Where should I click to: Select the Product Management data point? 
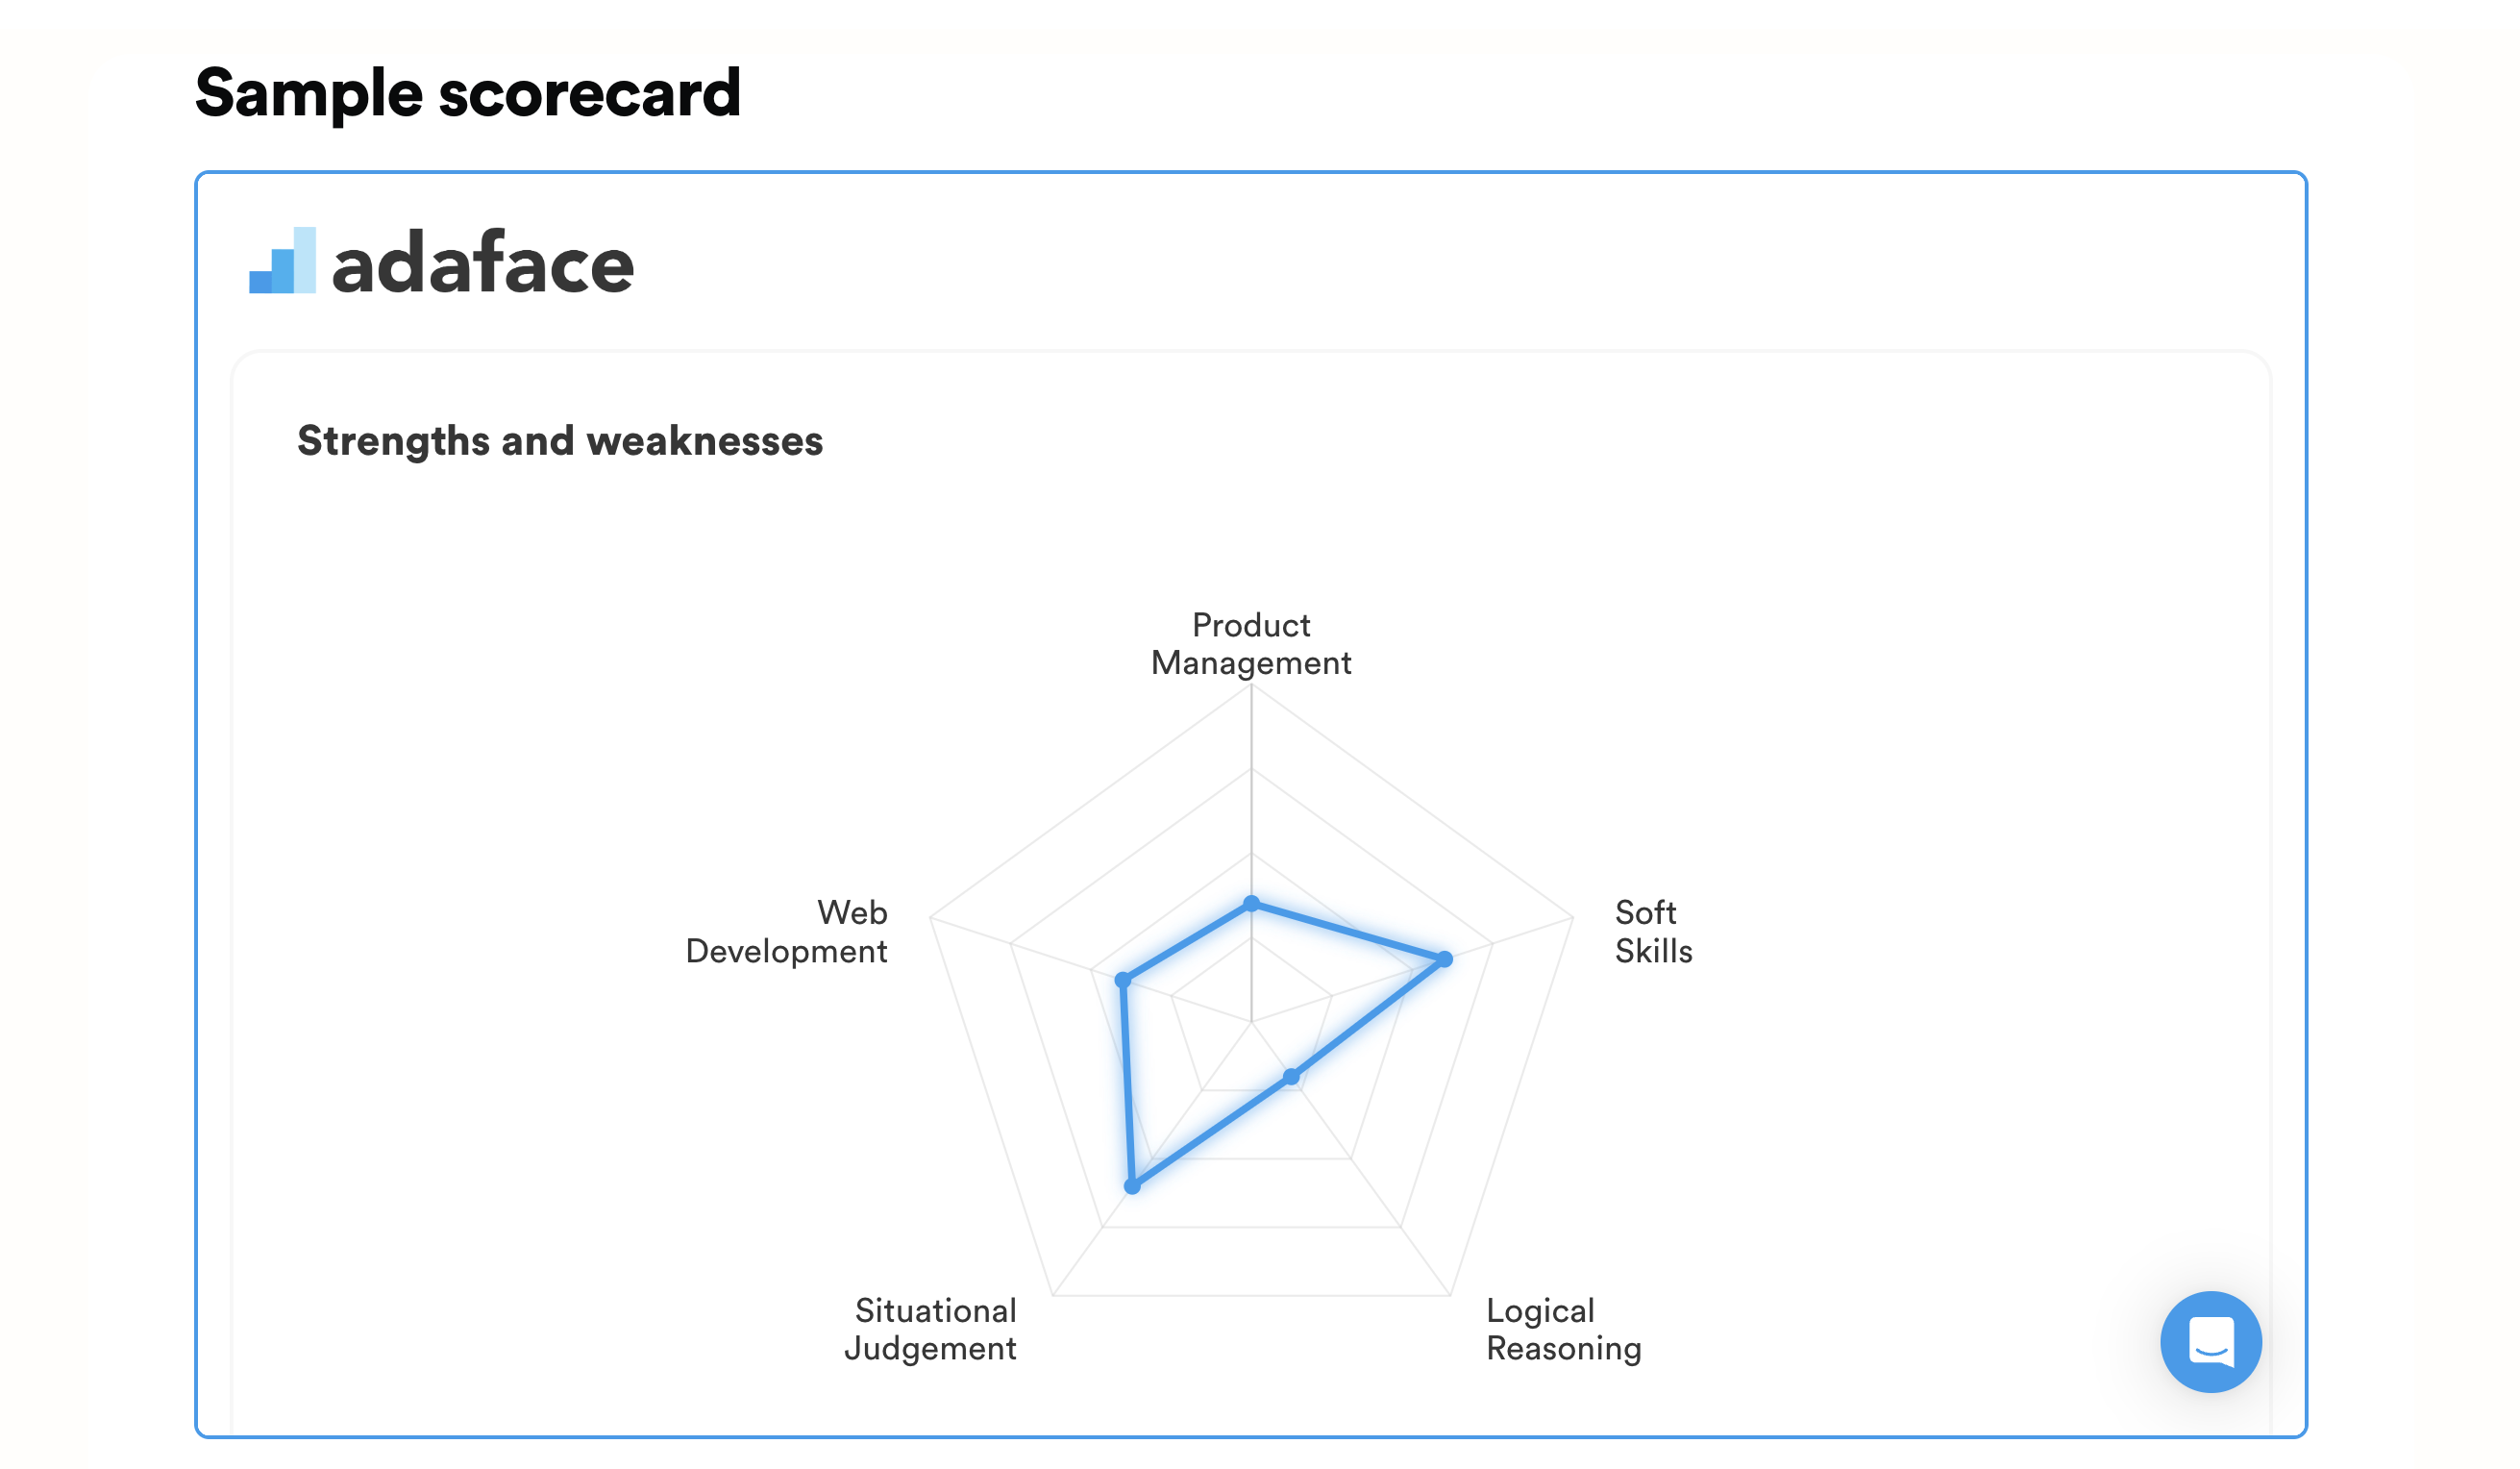1251,904
